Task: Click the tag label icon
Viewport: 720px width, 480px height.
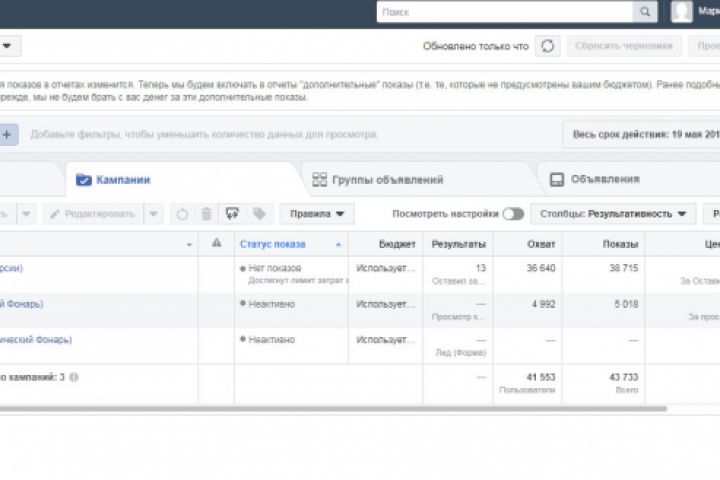Action: coord(259,214)
